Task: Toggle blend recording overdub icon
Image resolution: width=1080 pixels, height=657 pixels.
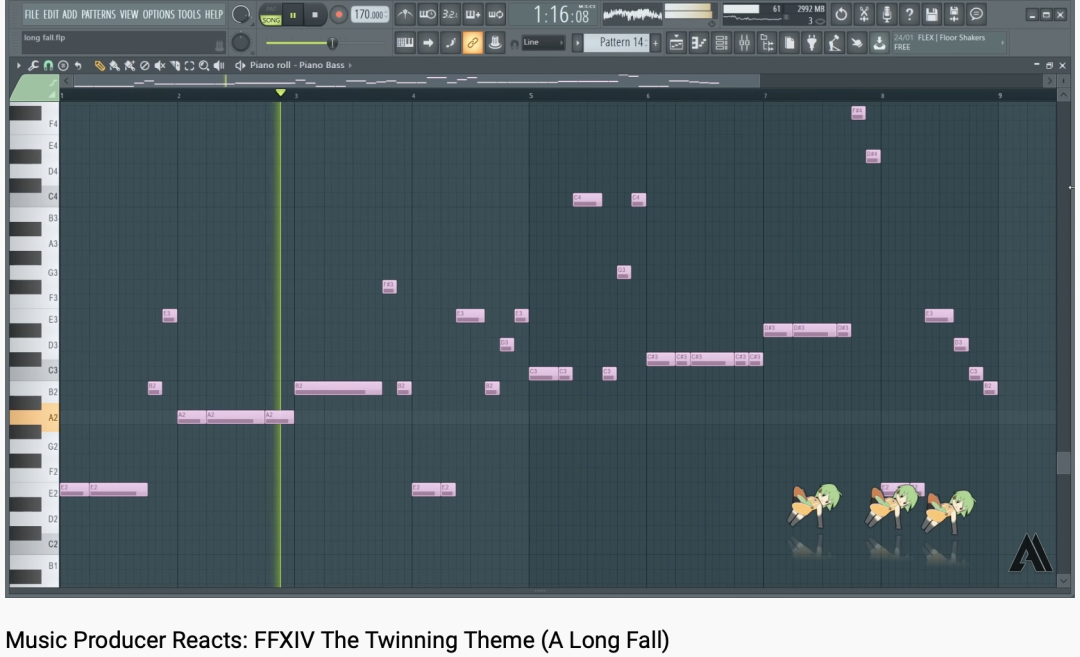Action: click(x=472, y=14)
